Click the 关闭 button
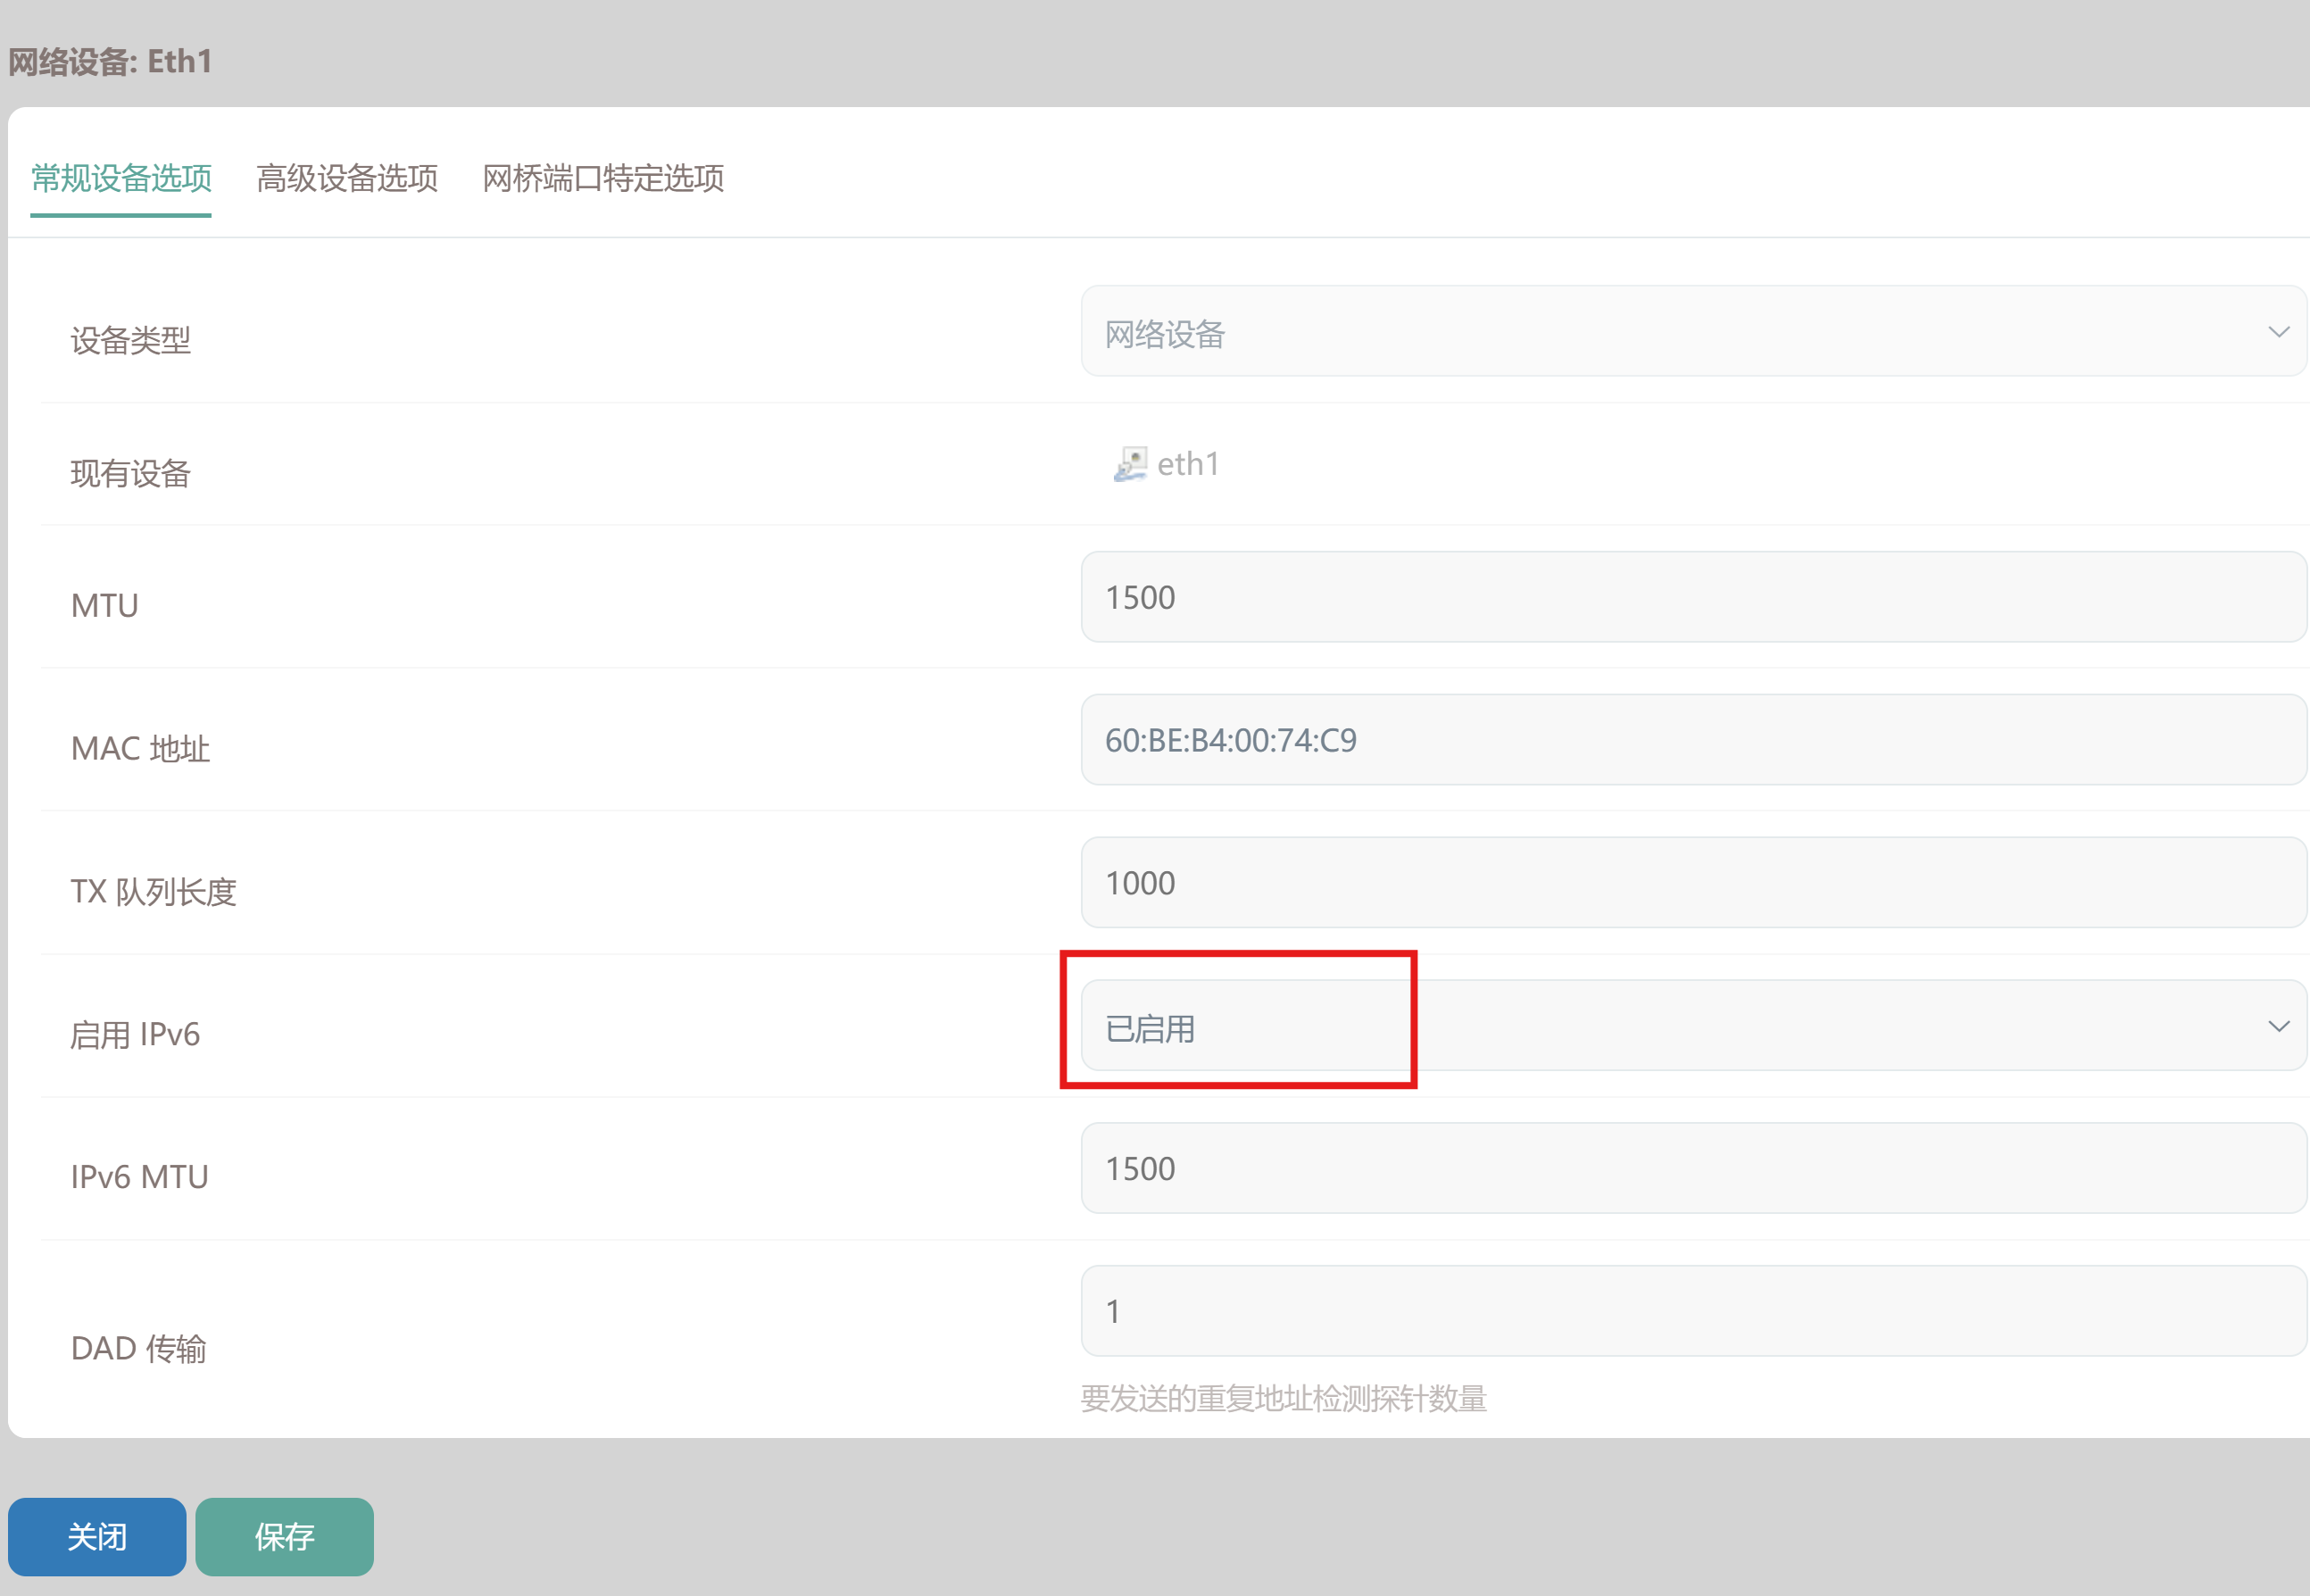This screenshot has height=1596, width=2310. [x=97, y=1536]
